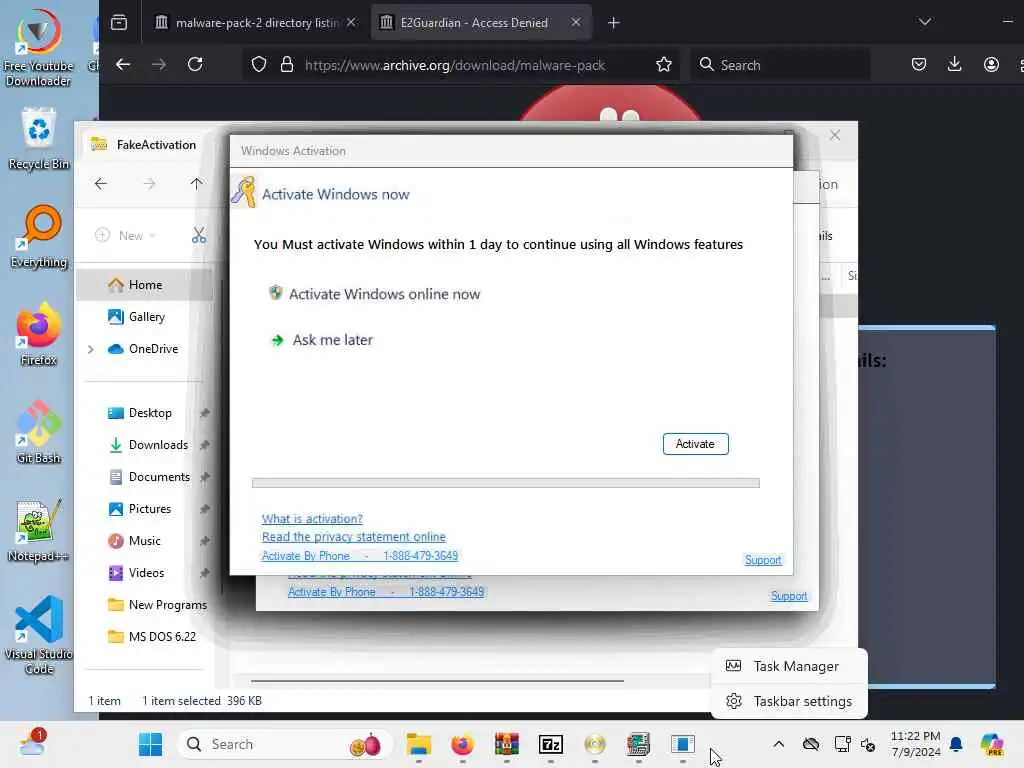Open Firefox from the taskbar
Image resolution: width=1024 pixels, height=768 pixels.
click(462, 744)
